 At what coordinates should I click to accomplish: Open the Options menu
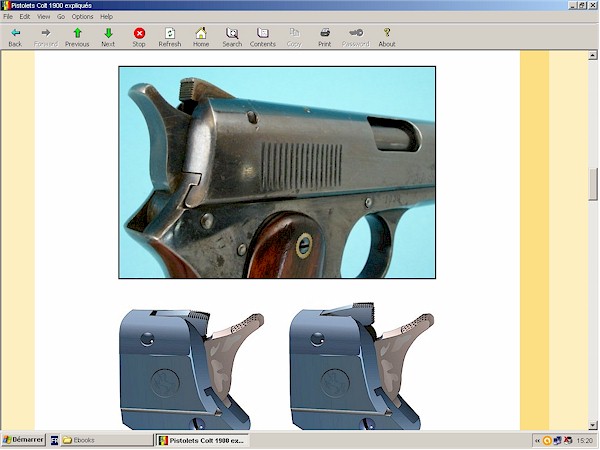click(83, 16)
